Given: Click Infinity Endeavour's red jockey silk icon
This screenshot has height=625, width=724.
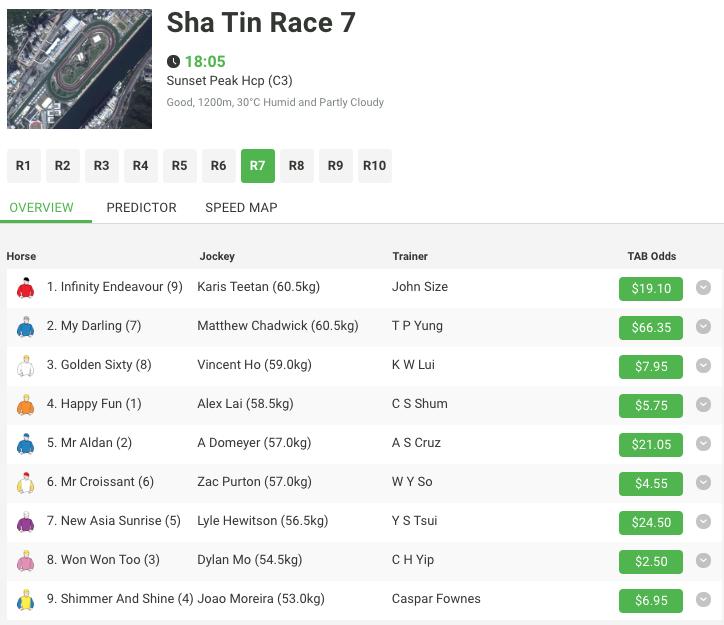Looking at the screenshot, I should (25, 288).
